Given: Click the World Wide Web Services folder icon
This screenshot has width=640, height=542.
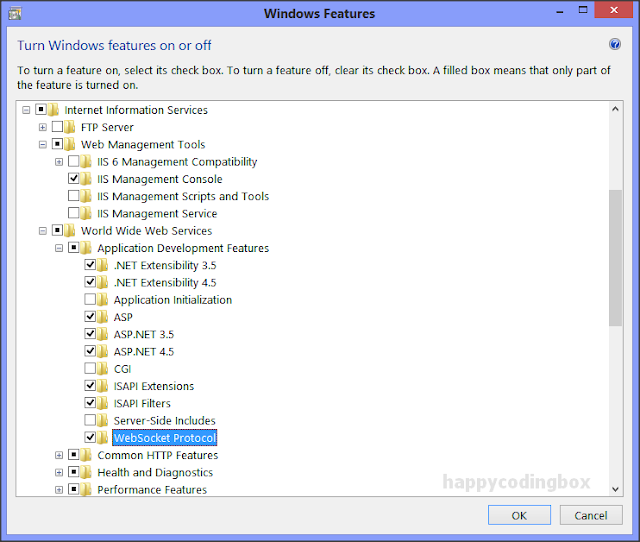Looking at the screenshot, I should 70,231.
